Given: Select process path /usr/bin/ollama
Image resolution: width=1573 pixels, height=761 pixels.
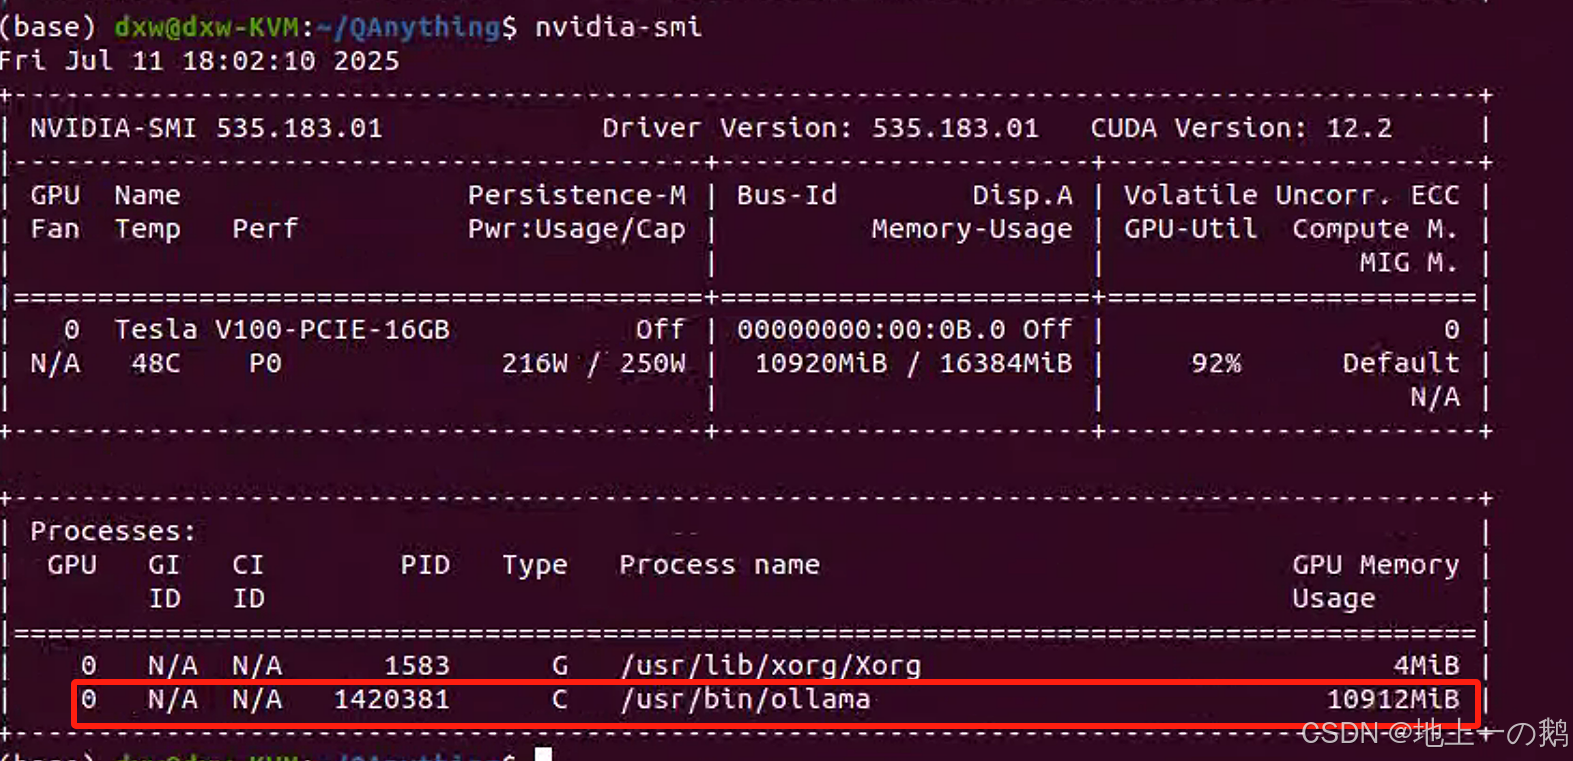Looking at the screenshot, I should 745,699.
